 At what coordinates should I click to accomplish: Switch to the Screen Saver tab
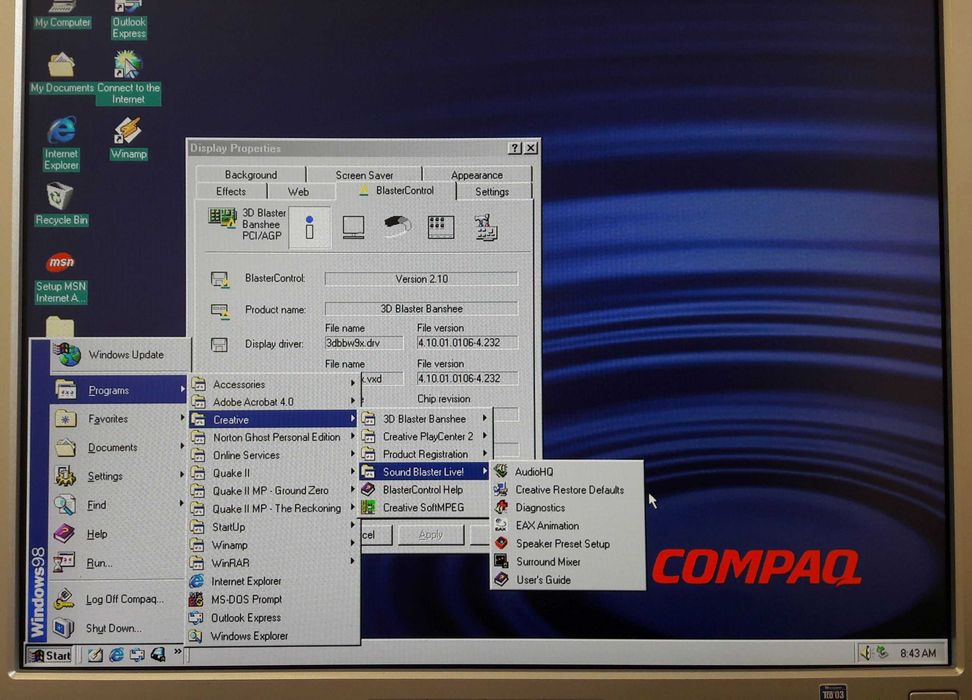coord(364,175)
